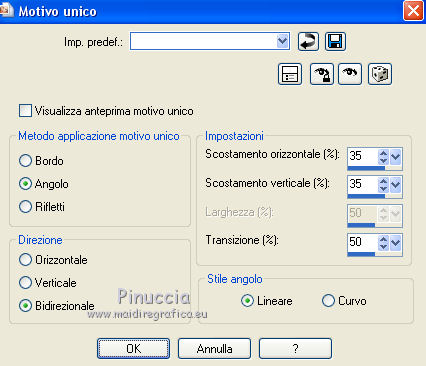Randomize parameters with the dice icon
The width and height of the screenshot is (426, 366).
[x=380, y=74]
